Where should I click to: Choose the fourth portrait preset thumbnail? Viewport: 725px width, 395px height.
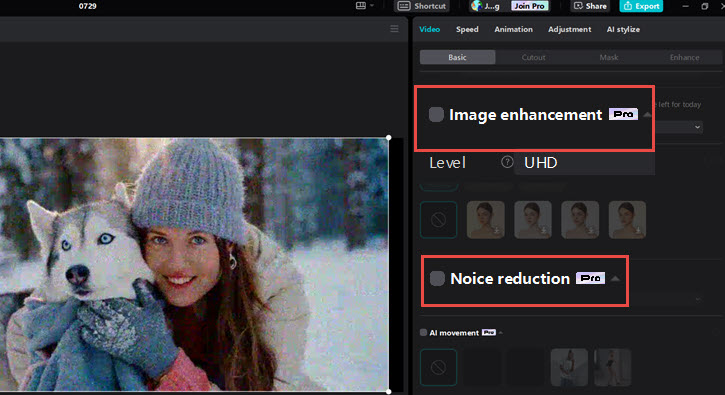pyautogui.click(x=627, y=220)
